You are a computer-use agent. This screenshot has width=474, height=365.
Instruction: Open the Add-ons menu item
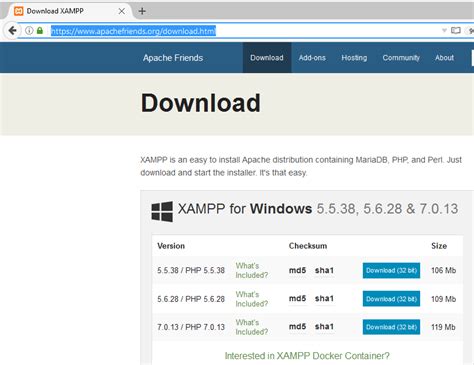312,58
